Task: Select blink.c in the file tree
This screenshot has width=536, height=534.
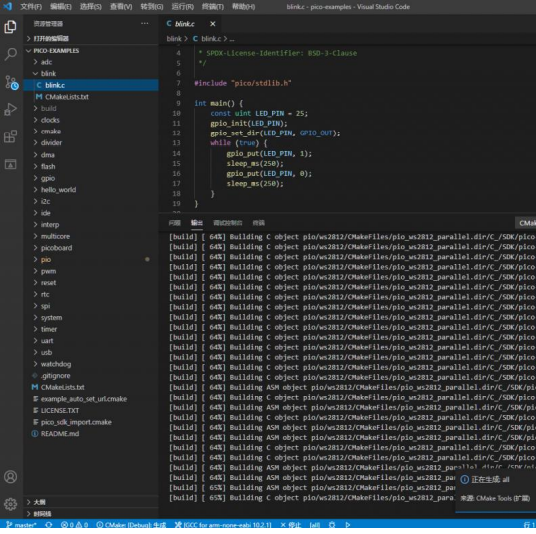Action: [91, 85]
